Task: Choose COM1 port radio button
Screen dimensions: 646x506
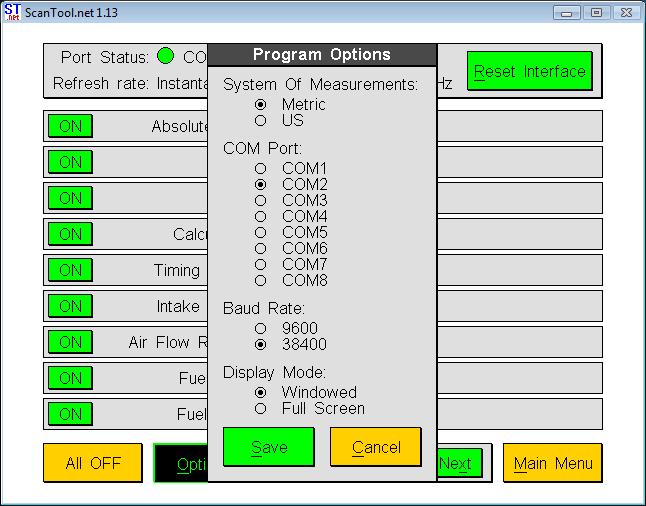Action: (260, 169)
